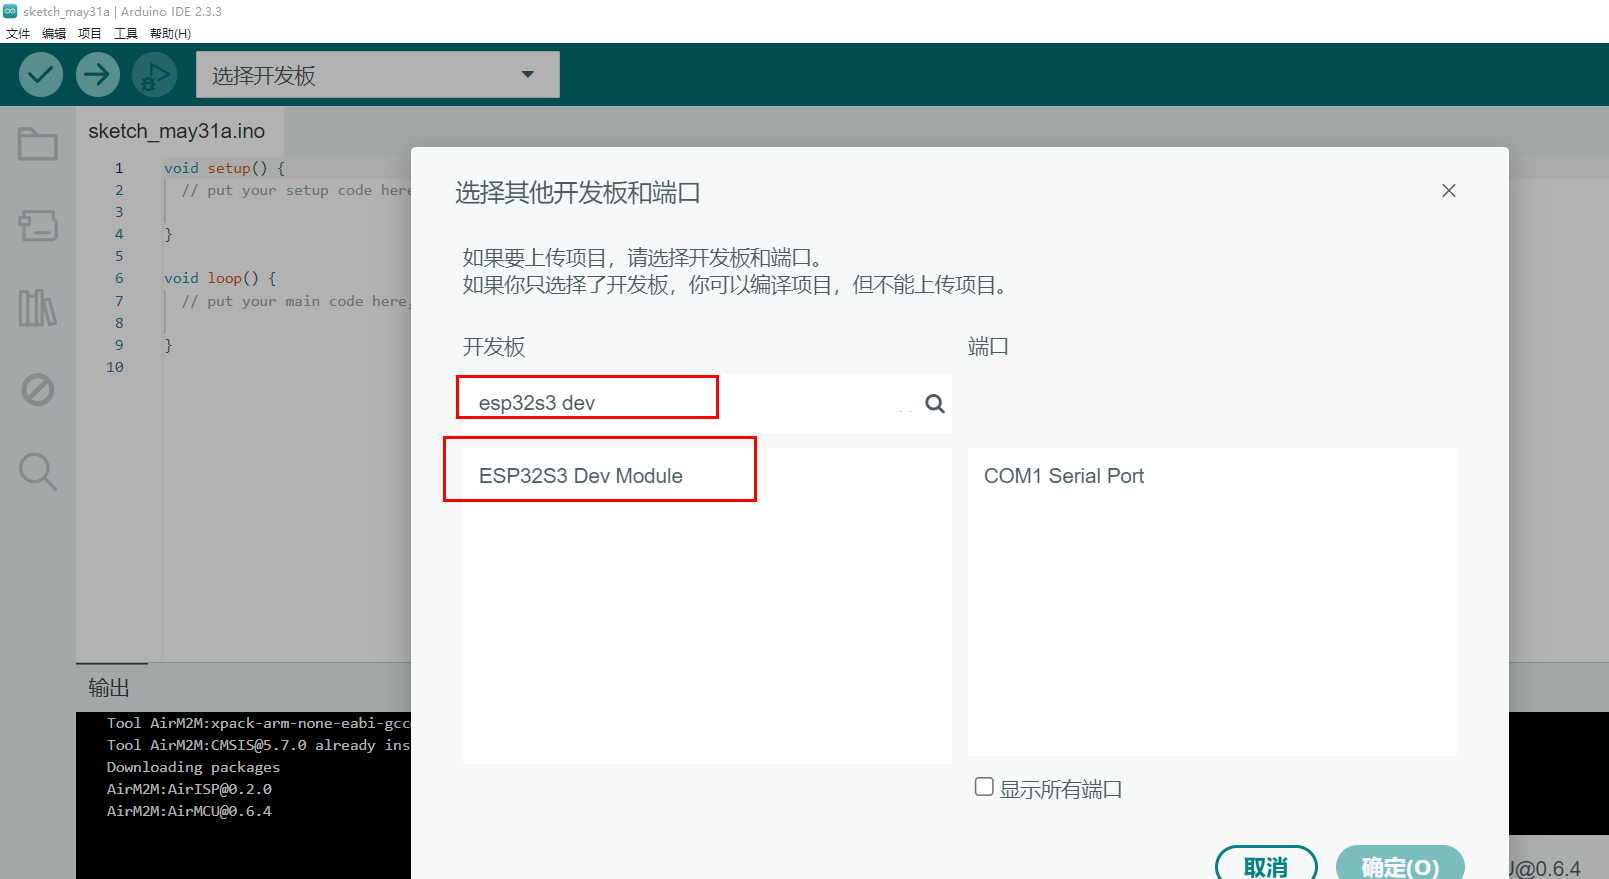Click the void loop() code line
This screenshot has height=879, width=1609.
coord(220,278)
